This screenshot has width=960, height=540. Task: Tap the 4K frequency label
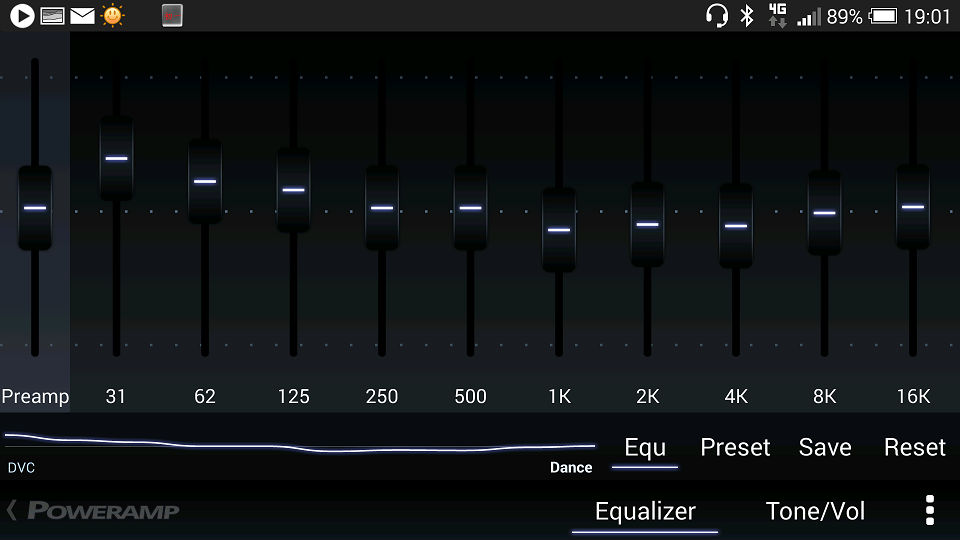tap(737, 397)
